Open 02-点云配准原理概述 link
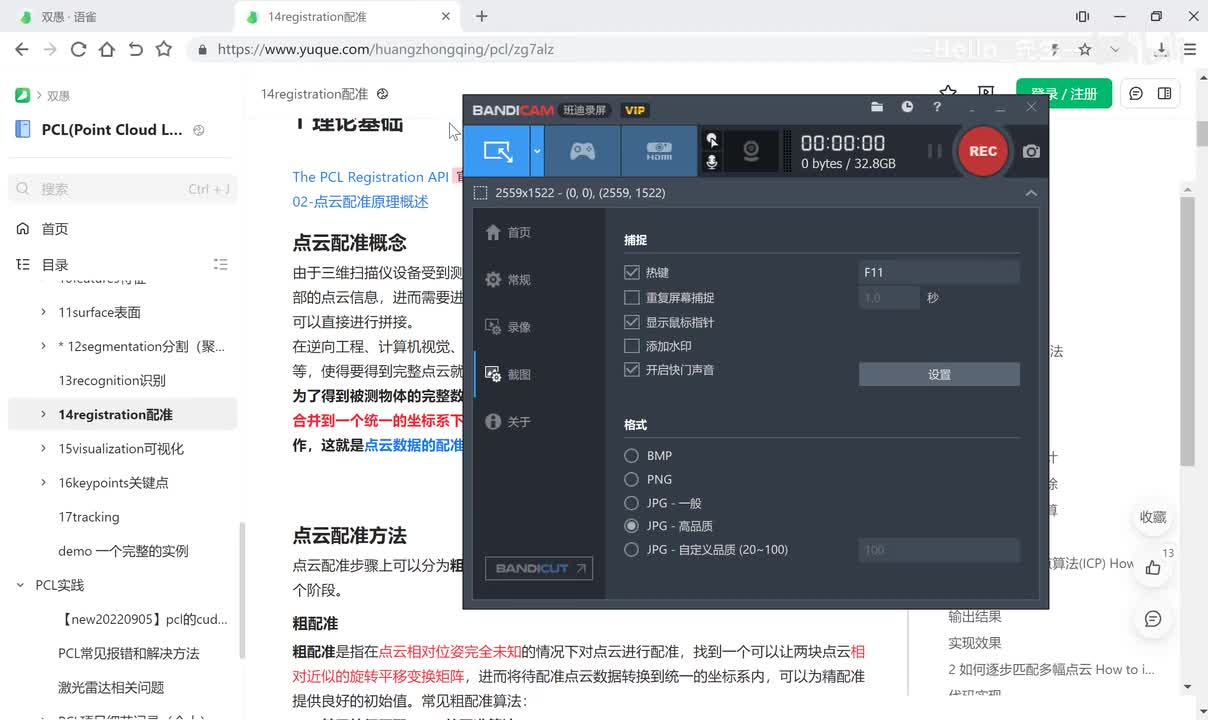 coord(360,201)
